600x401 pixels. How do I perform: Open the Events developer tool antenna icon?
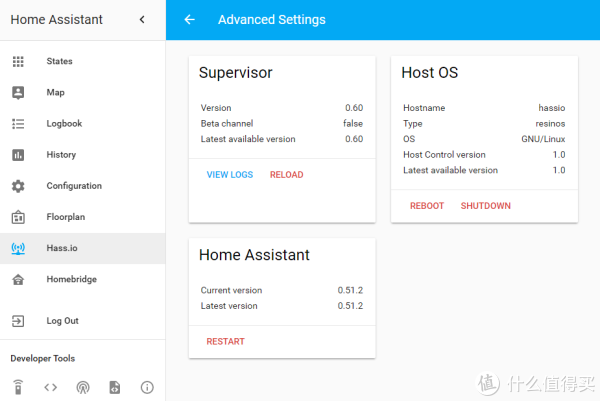click(x=82, y=387)
